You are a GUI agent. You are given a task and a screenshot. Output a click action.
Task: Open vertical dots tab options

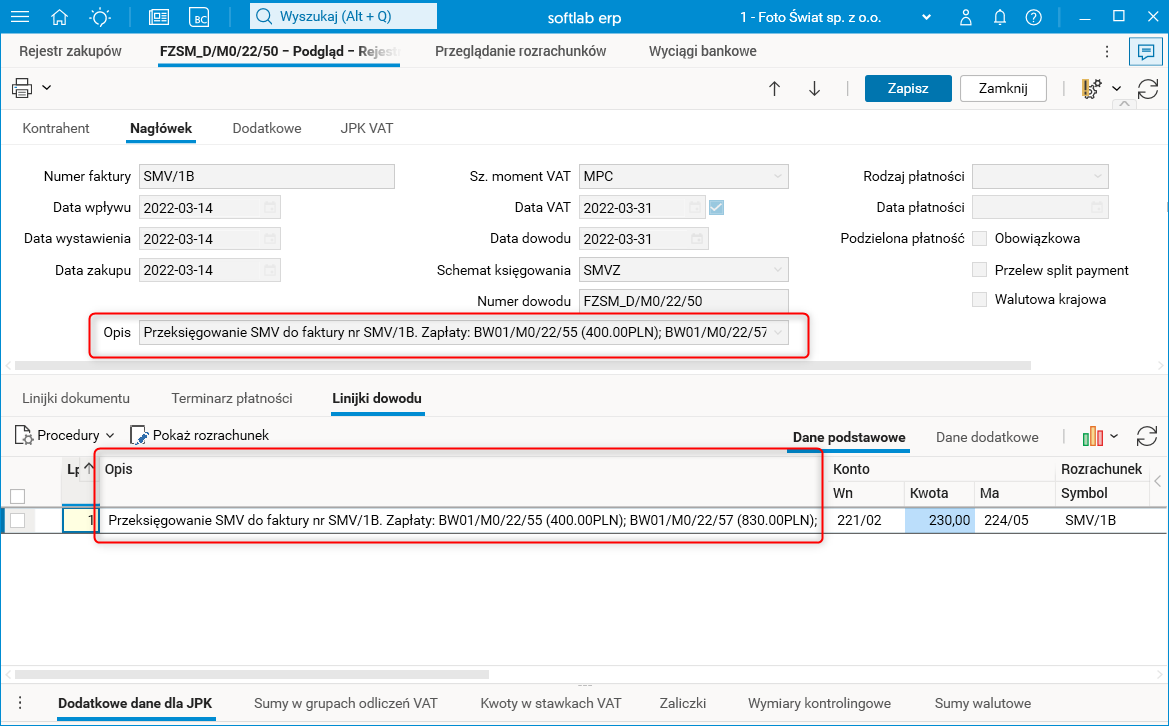coord(1107,51)
